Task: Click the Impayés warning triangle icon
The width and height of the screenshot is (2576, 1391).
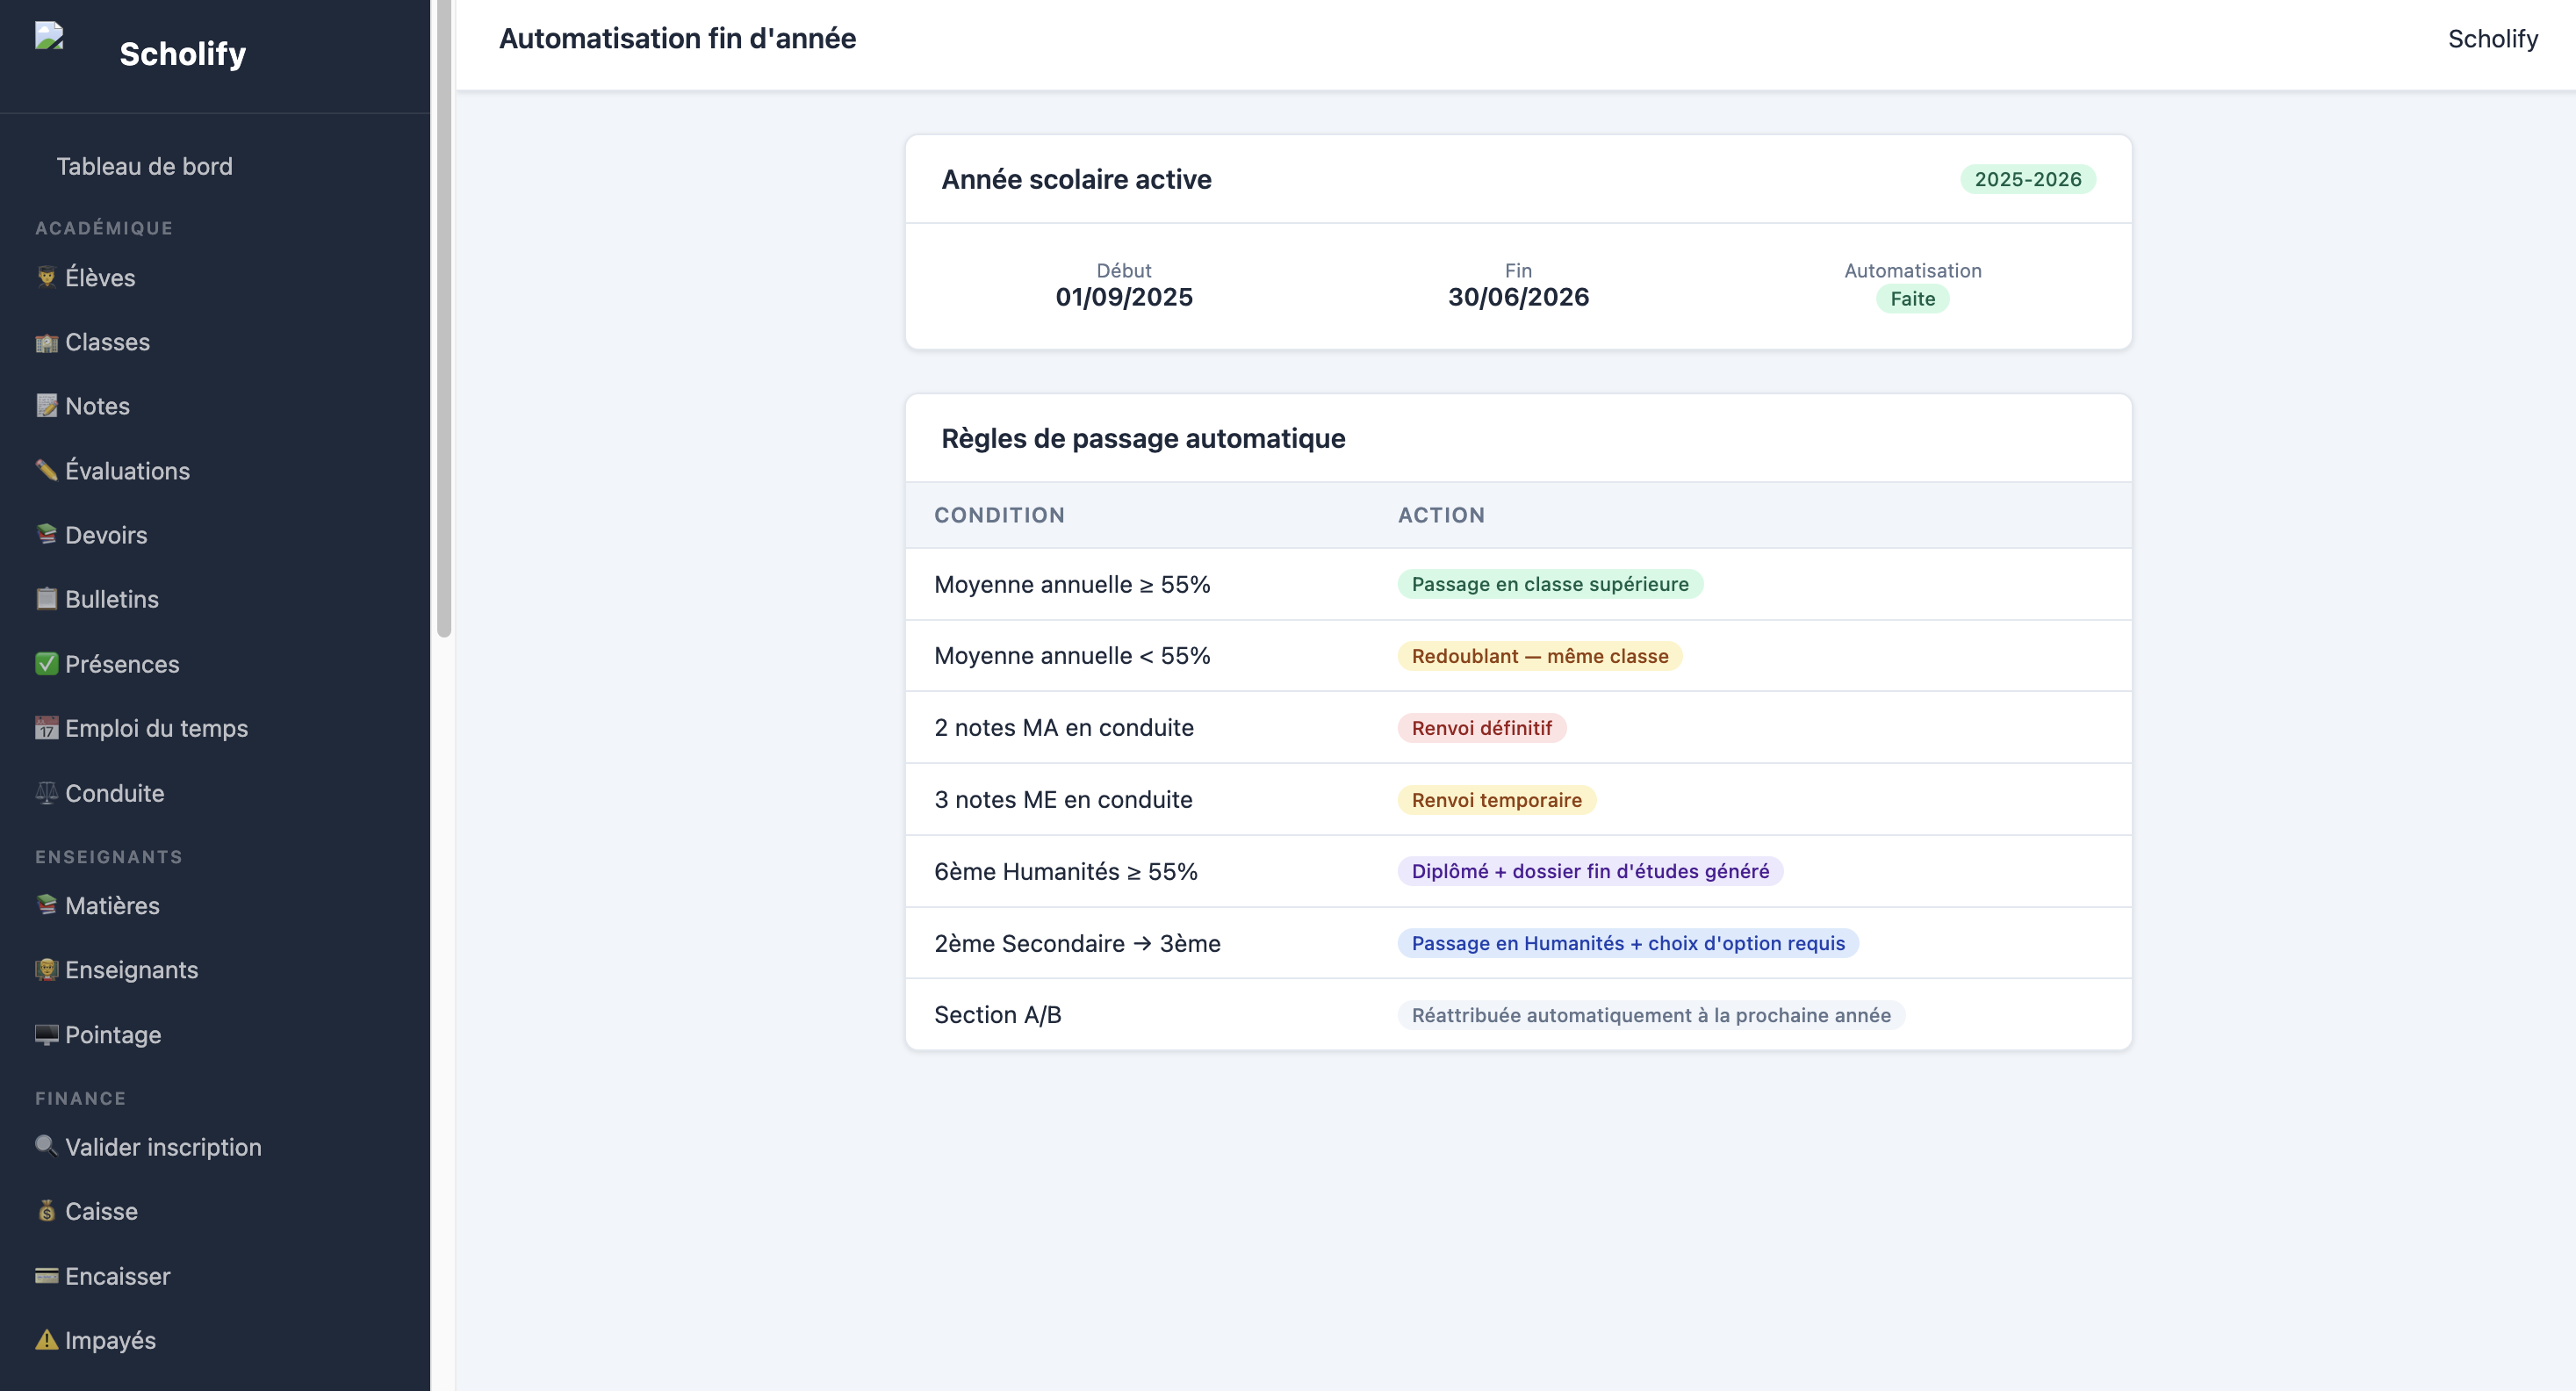Action: pyautogui.click(x=47, y=1340)
